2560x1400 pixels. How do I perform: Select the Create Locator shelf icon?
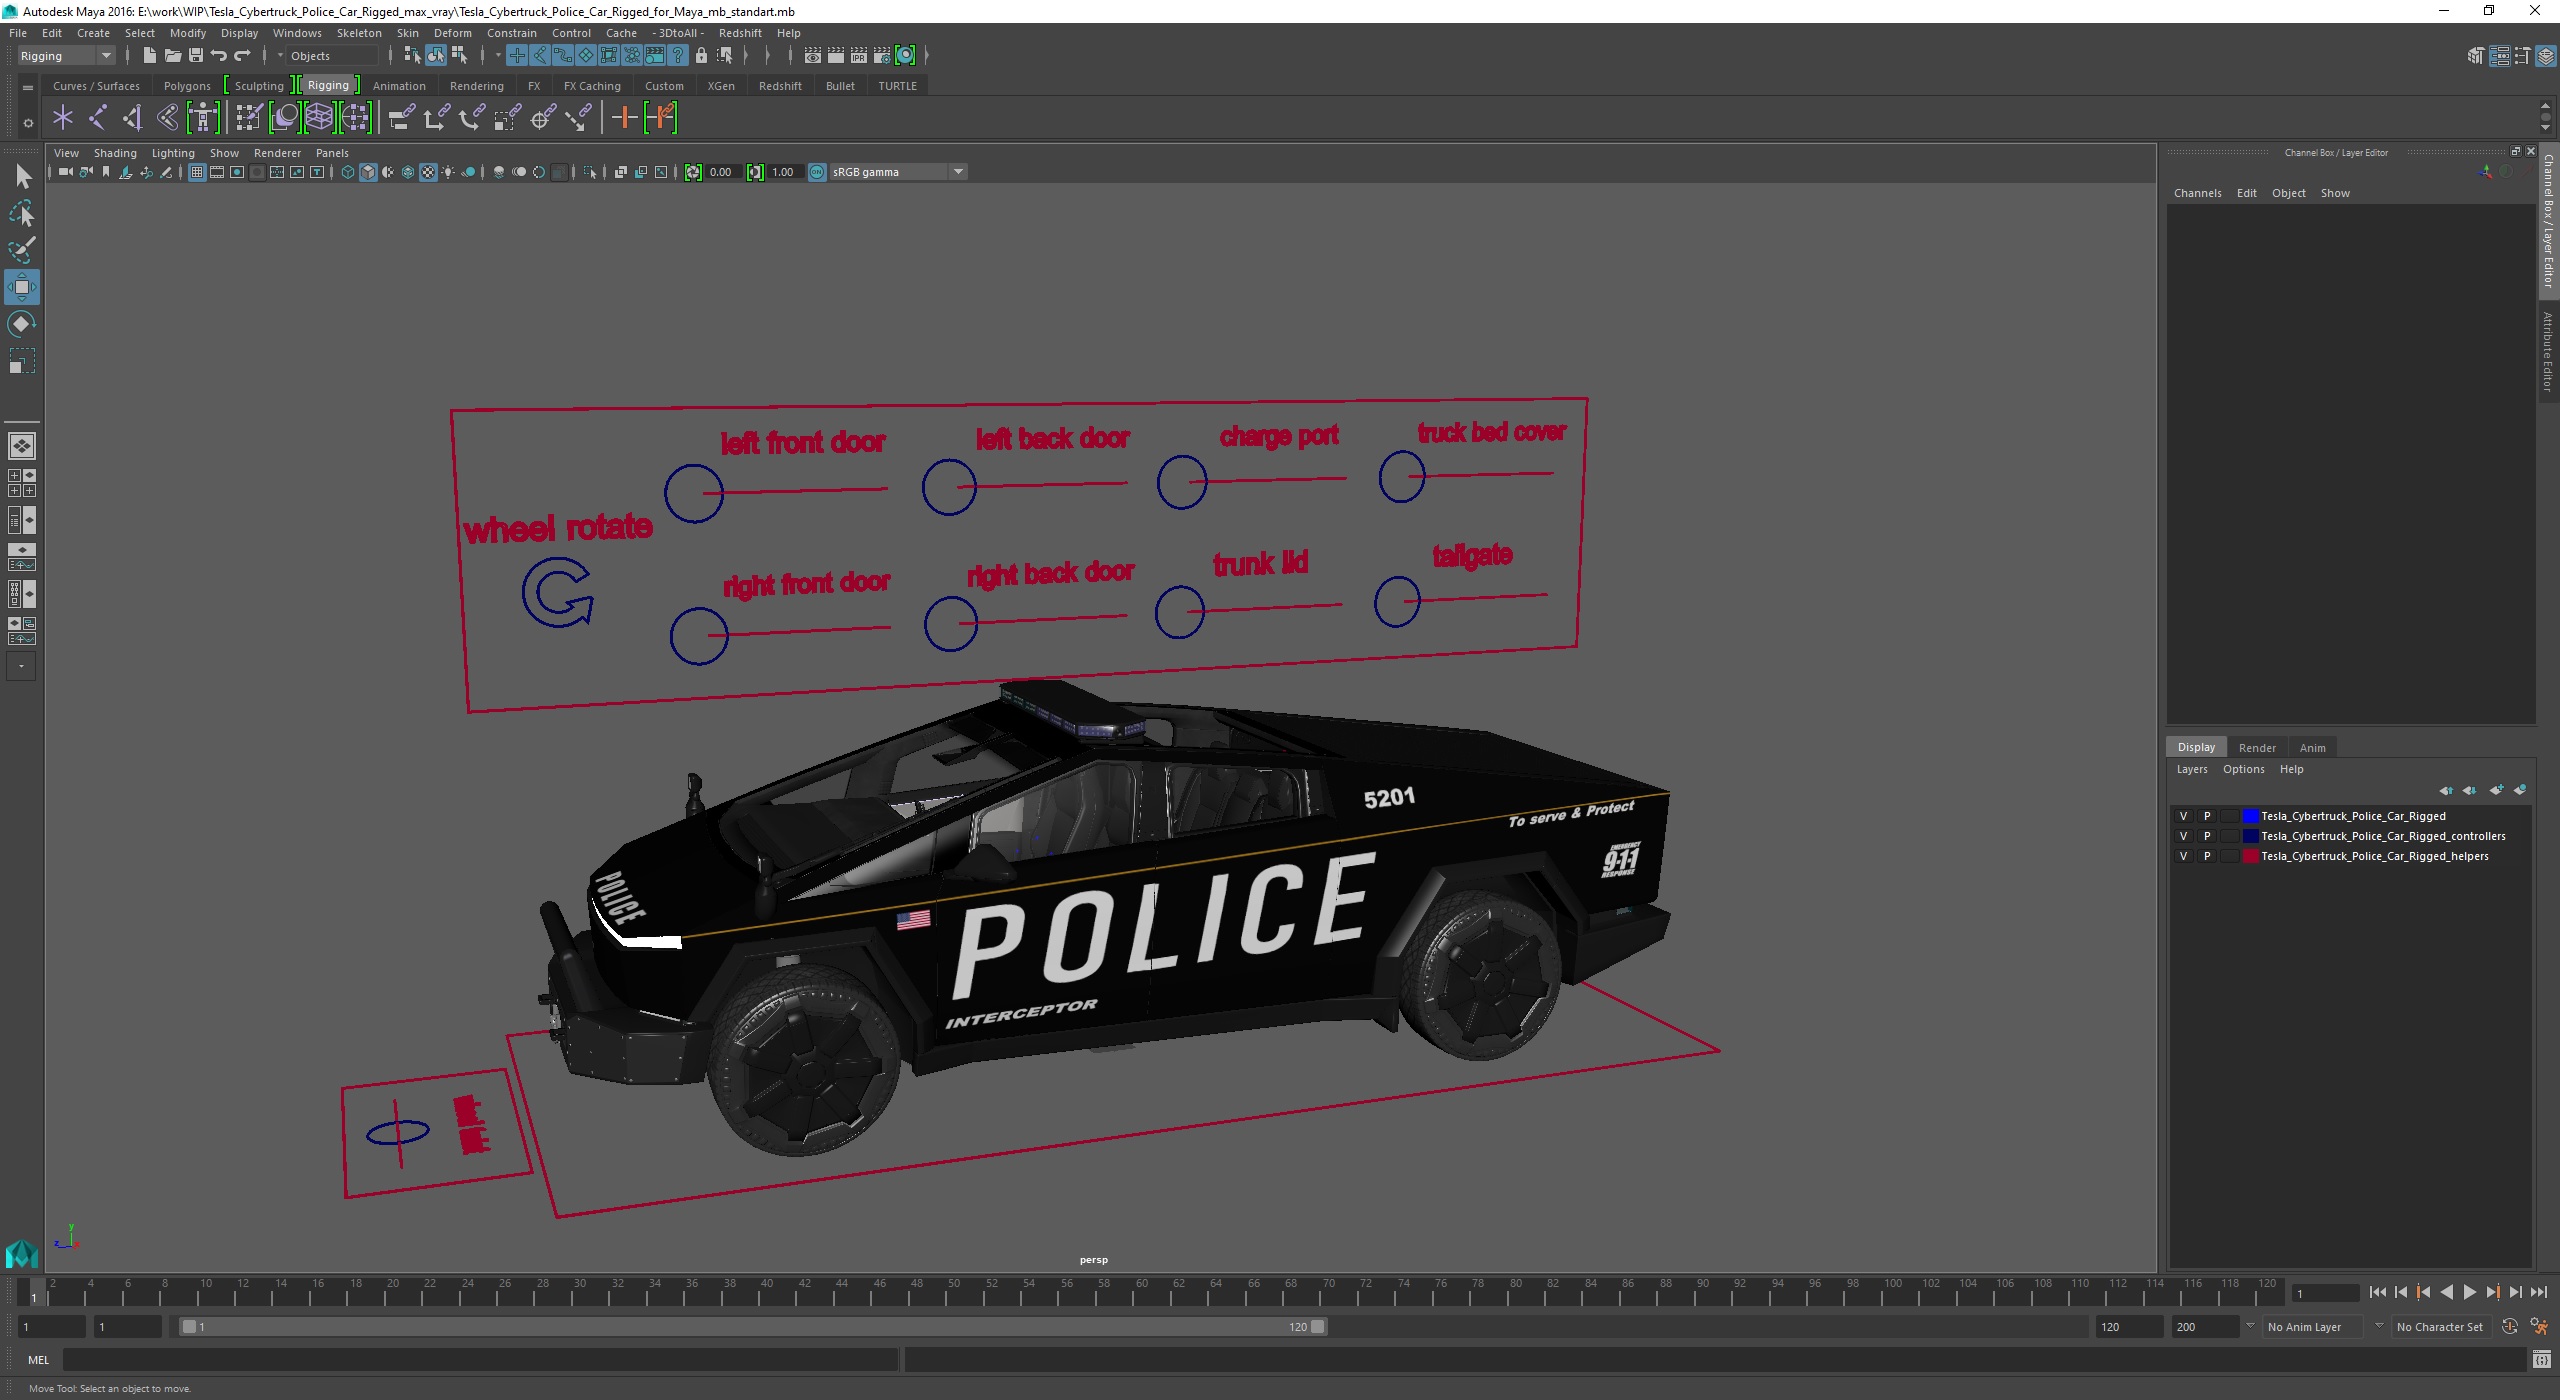[x=63, y=118]
